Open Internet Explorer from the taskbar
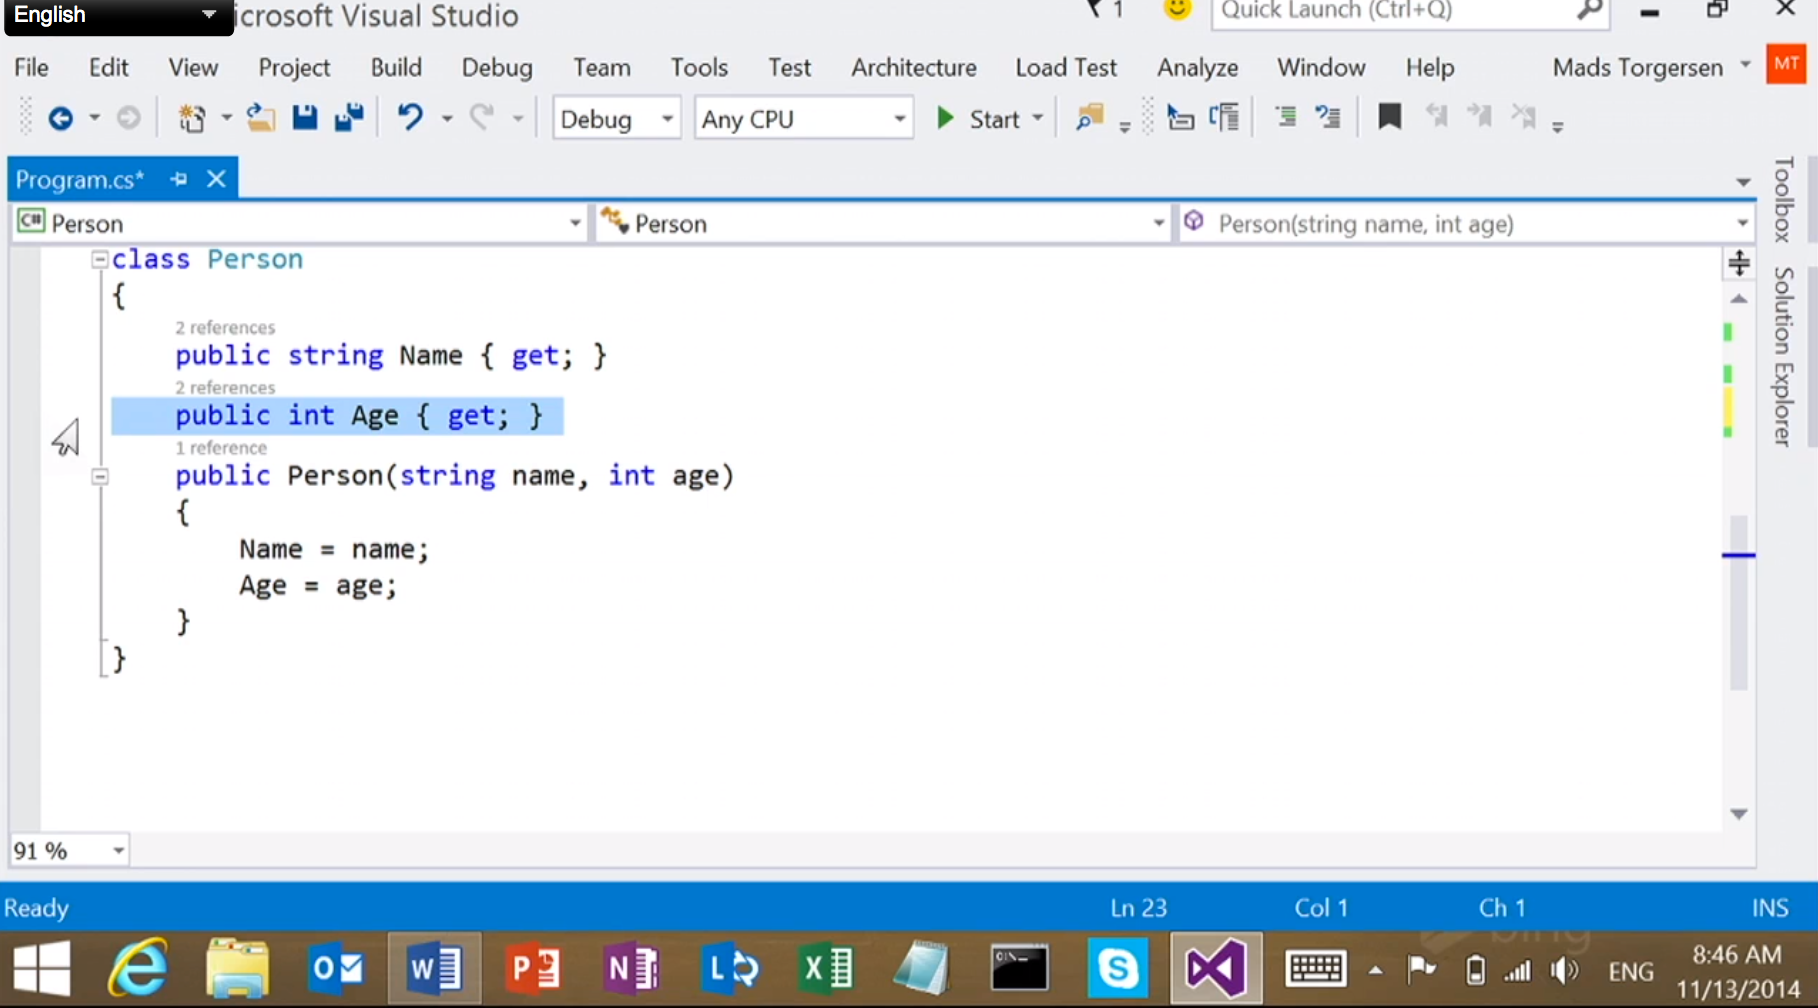This screenshot has width=1818, height=1008. pyautogui.click(x=139, y=968)
